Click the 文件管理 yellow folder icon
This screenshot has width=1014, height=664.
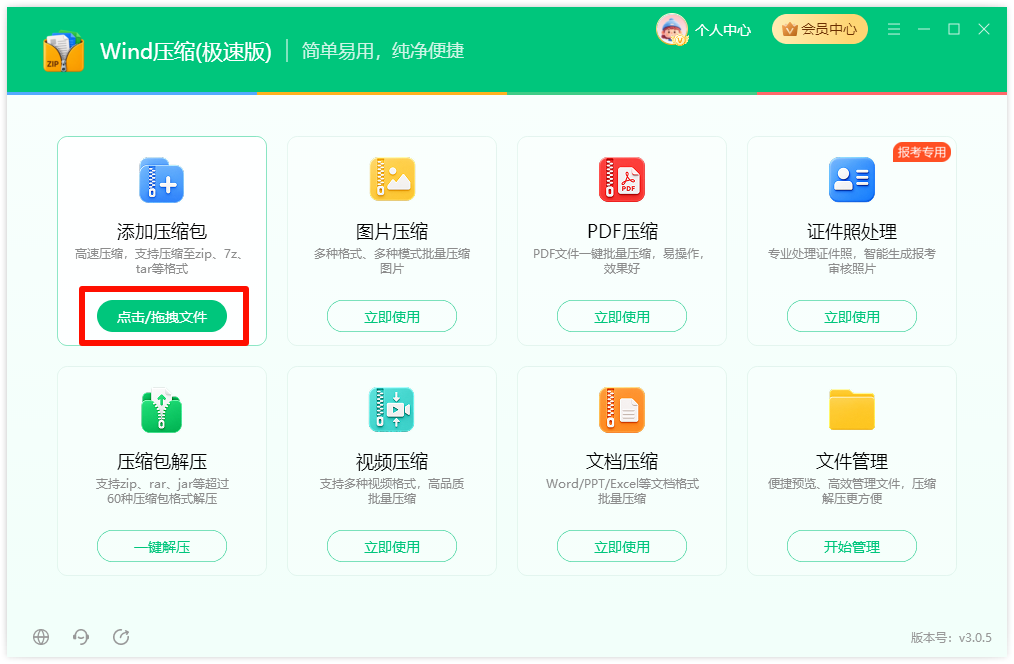(x=852, y=410)
